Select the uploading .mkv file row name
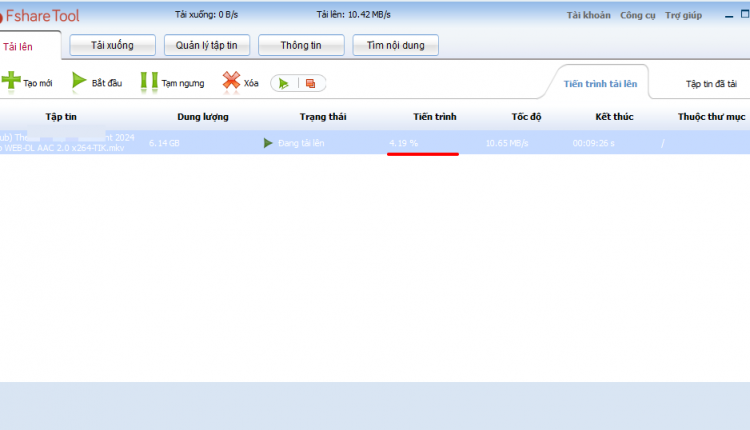The height and width of the screenshot is (430, 750). pyautogui.click(x=67, y=143)
